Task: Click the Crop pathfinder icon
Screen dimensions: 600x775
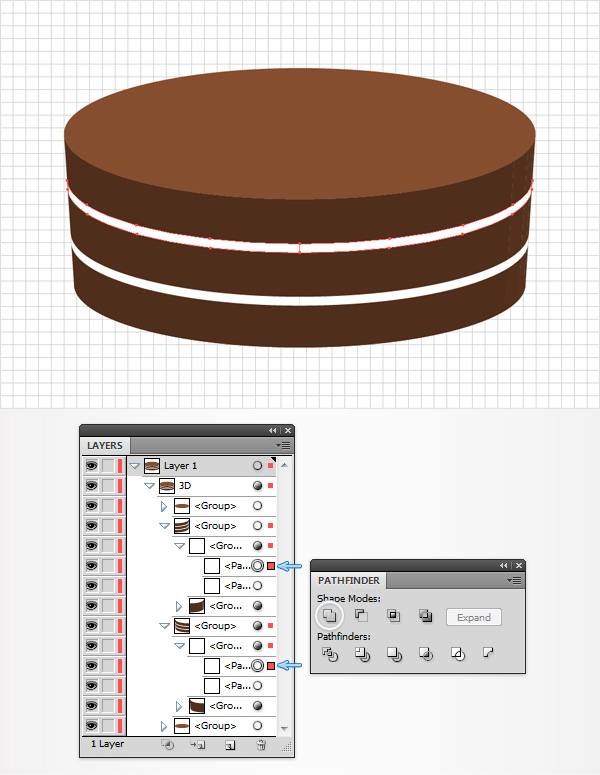Action: click(x=426, y=654)
